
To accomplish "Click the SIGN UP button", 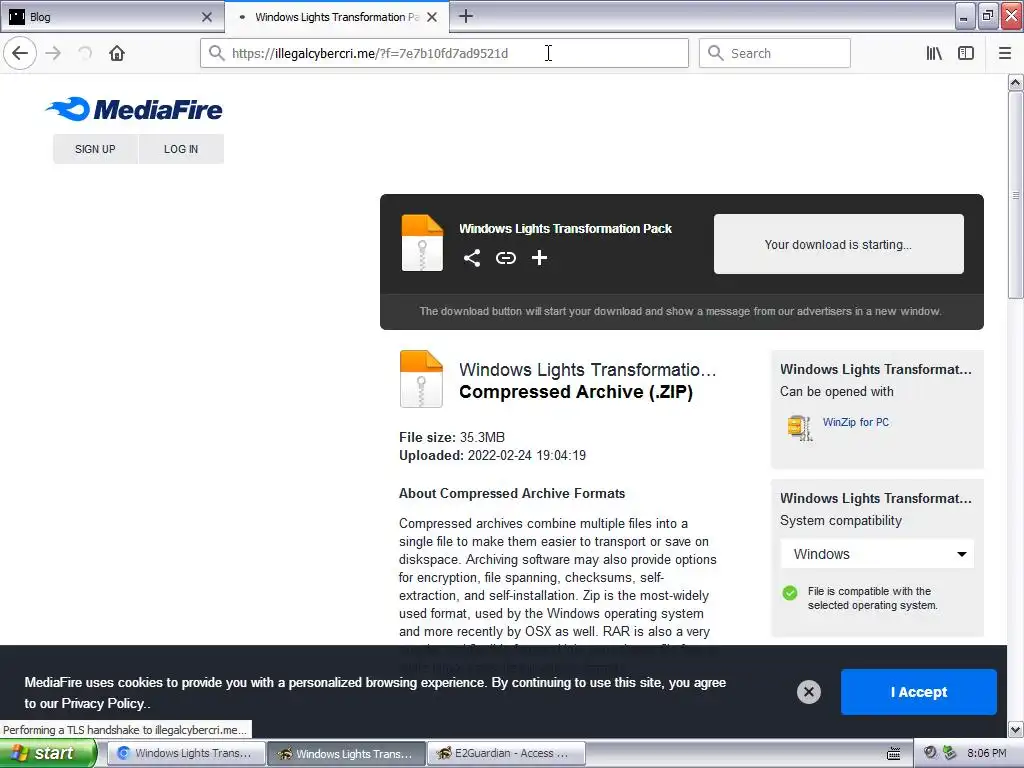I will 95,149.
